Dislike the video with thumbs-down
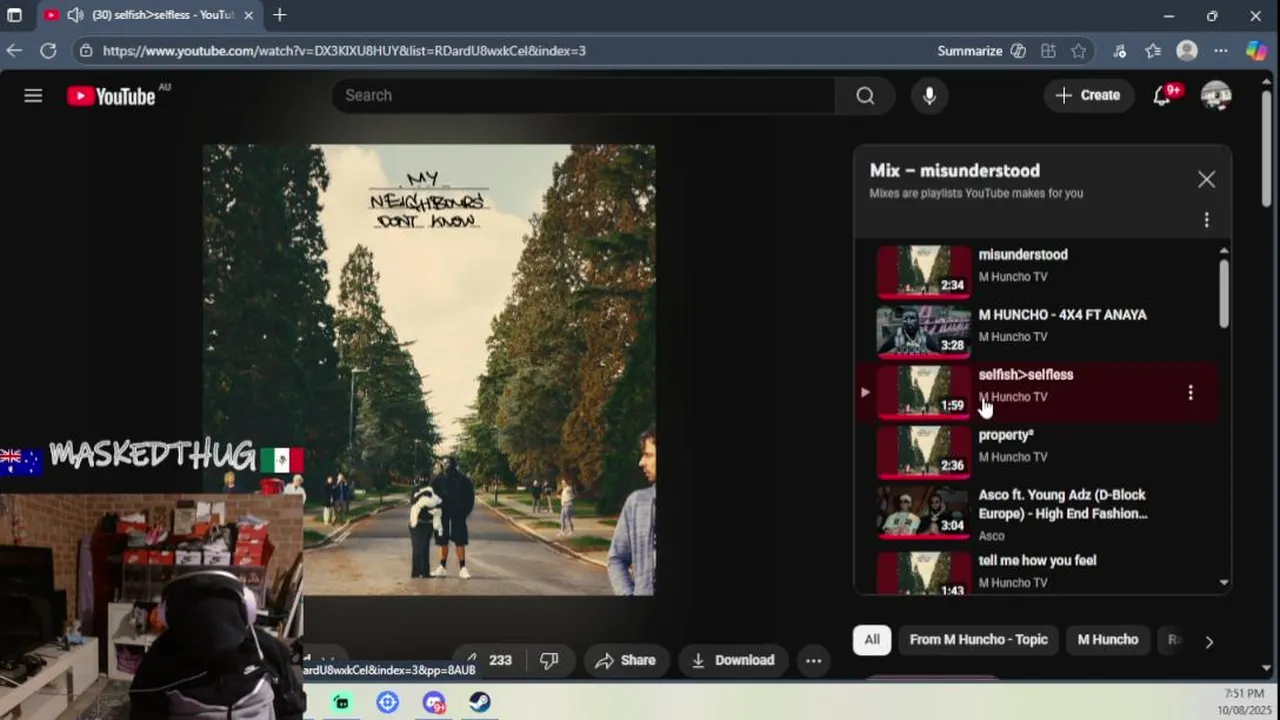Image resolution: width=1280 pixels, height=720 pixels. pyautogui.click(x=549, y=660)
